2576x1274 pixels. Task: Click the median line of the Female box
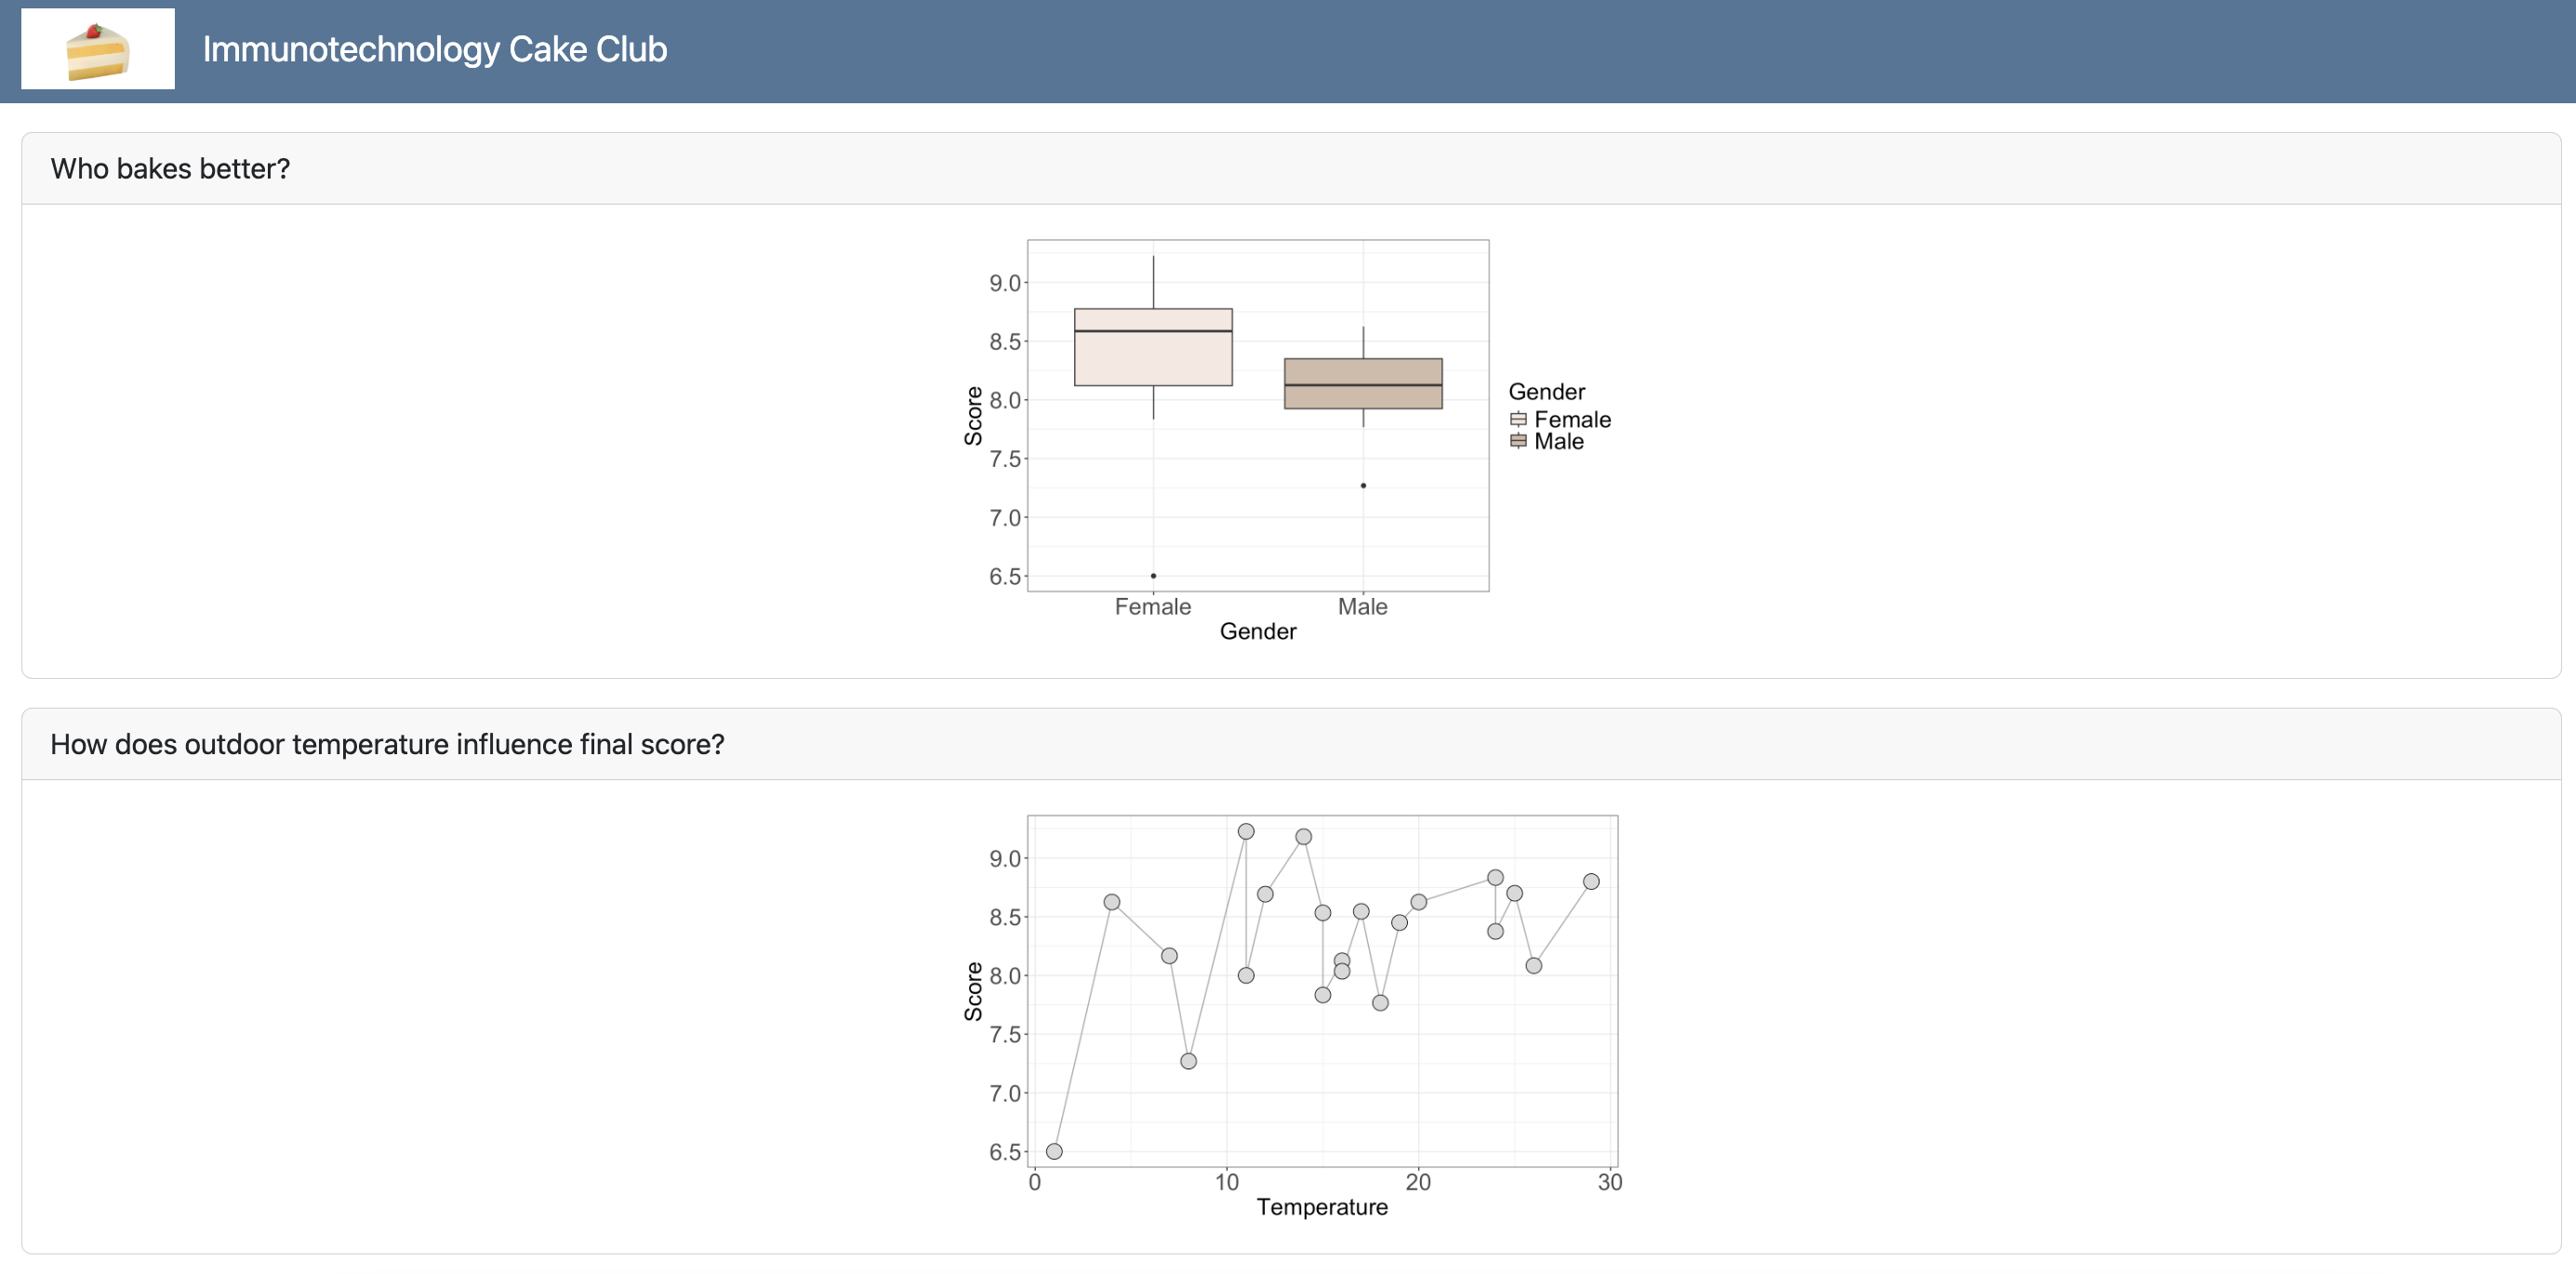(x=1153, y=331)
